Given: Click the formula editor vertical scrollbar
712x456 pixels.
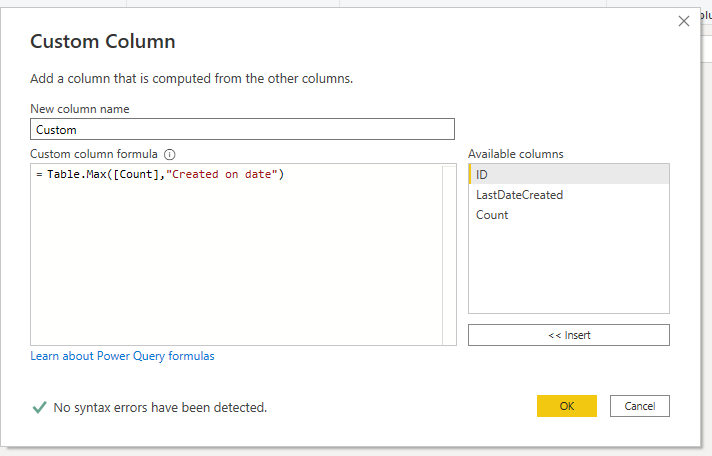Looking at the screenshot, I should (449, 255).
